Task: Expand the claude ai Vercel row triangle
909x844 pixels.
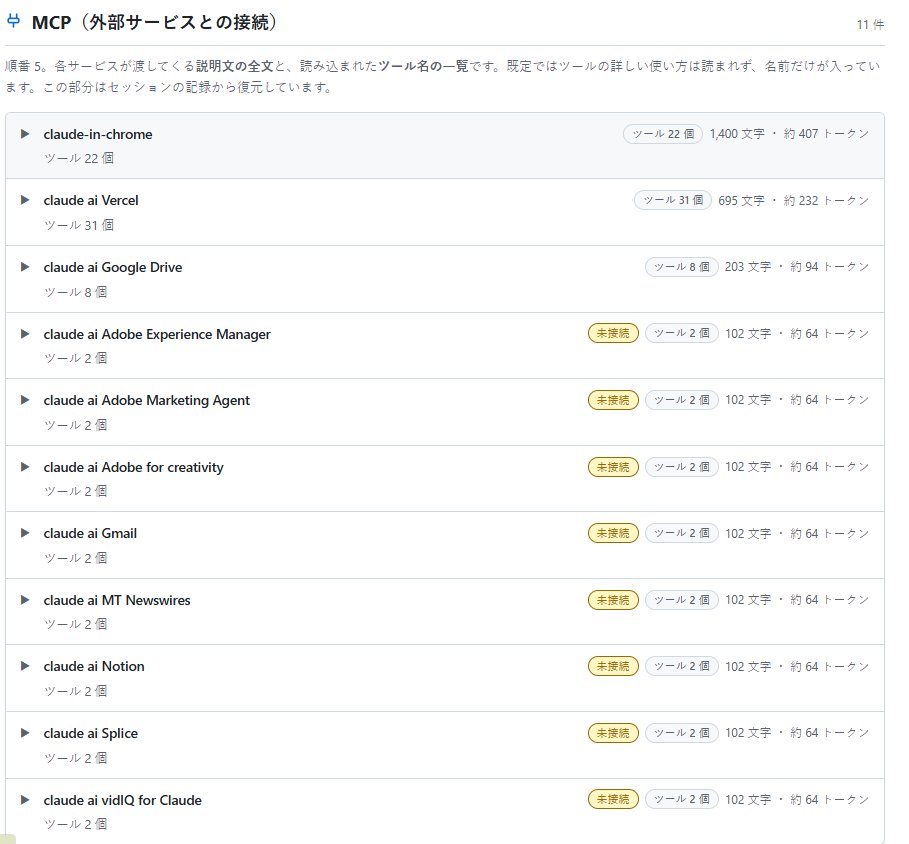Action: tap(25, 200)
